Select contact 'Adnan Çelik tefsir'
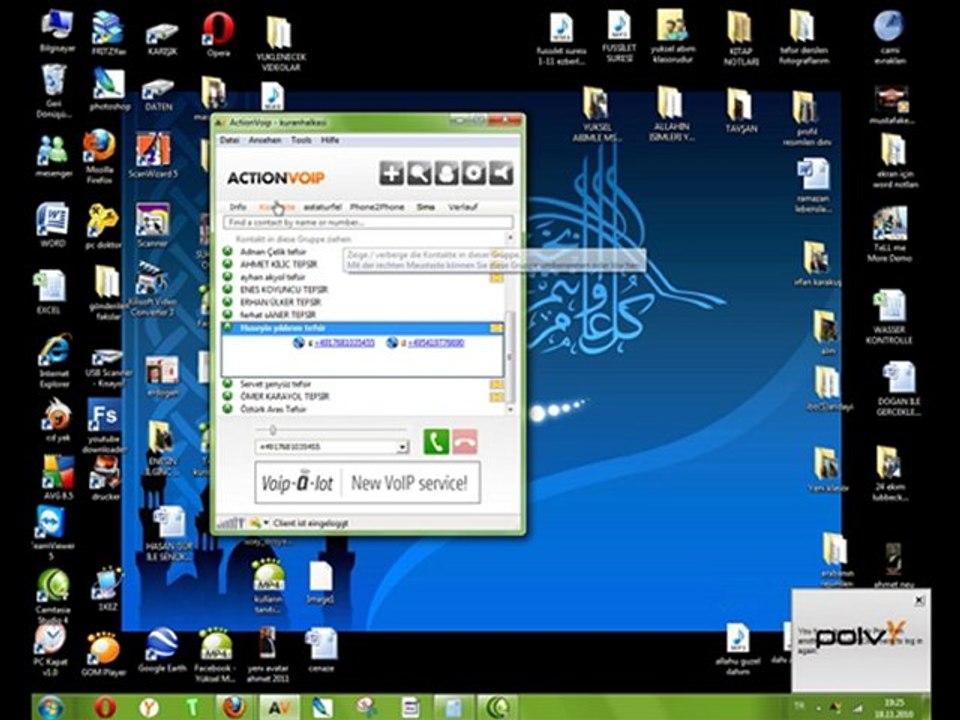 [272, 252]
